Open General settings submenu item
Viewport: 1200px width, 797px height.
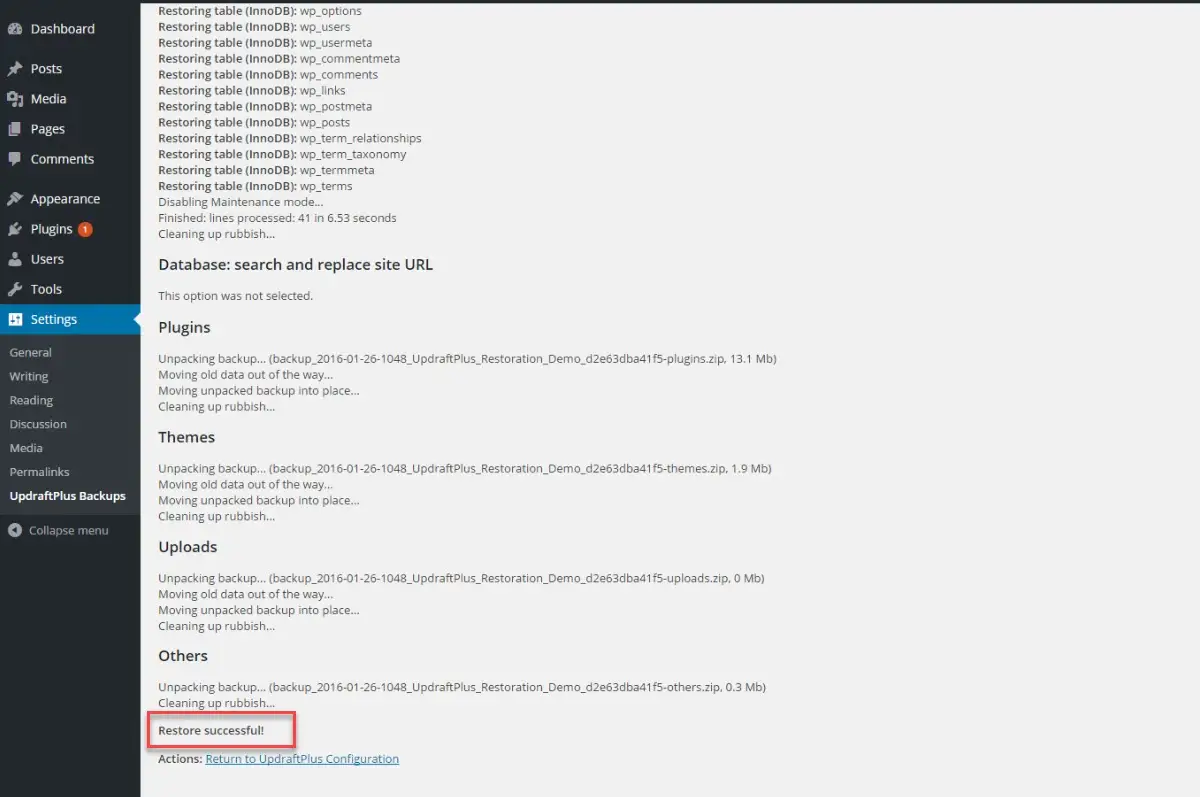[30, 352]
